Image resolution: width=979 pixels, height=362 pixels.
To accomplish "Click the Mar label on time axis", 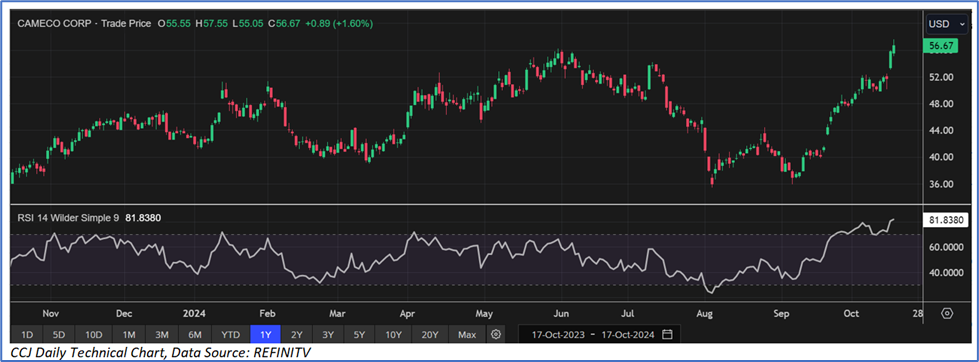I will click(x=338, y=313).
